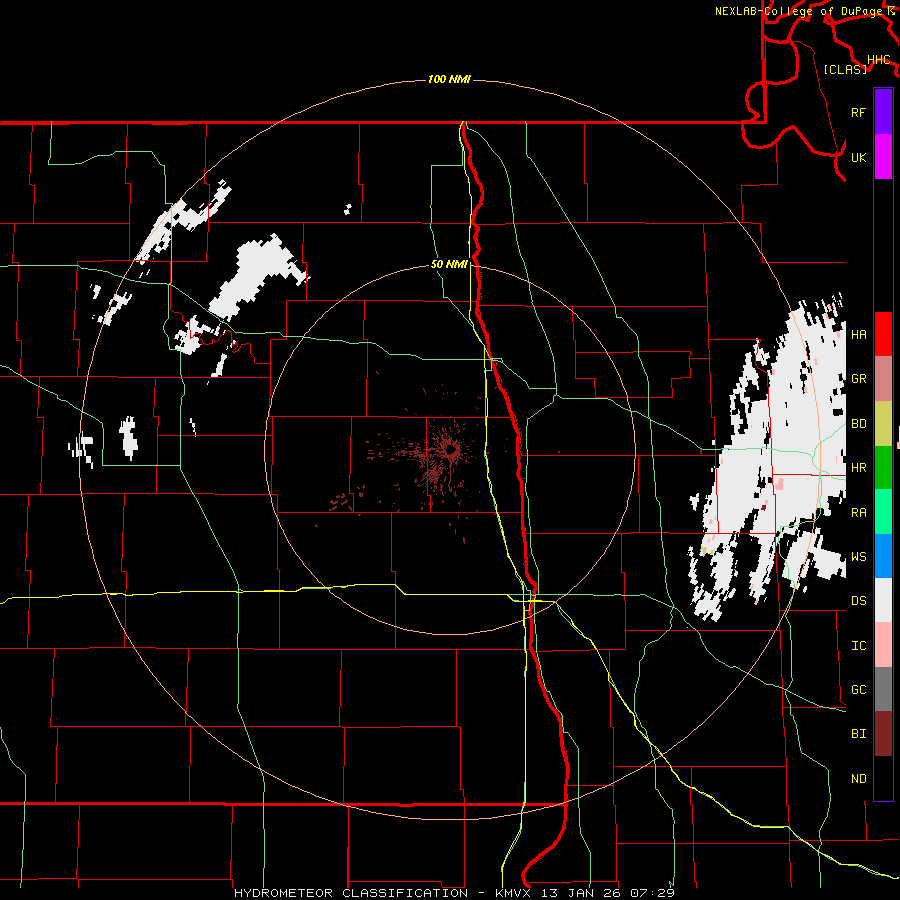
Task: Click the HA red legend swatch
Action: click(883, 334)
